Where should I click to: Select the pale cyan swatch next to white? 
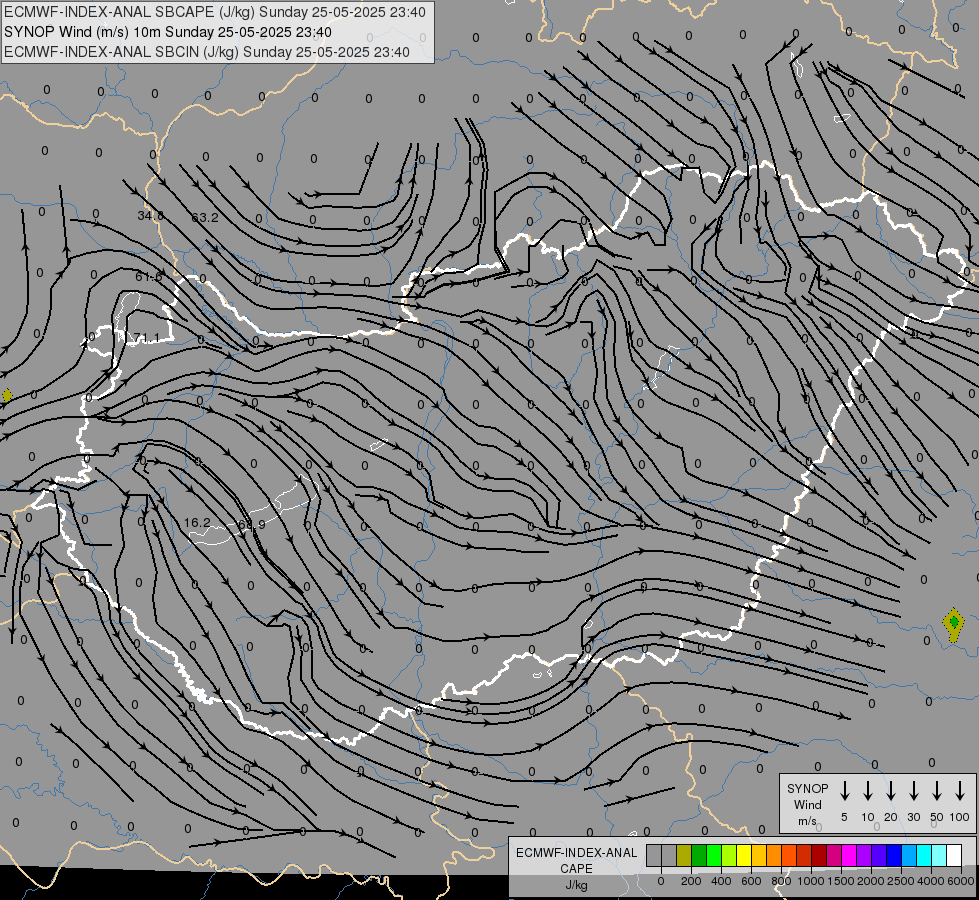click(x=938, y=855)
